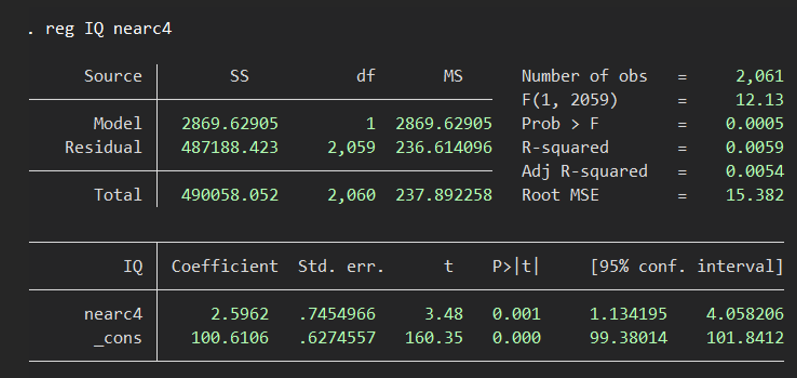Select the '_cons' row label
The image size is (797, 378).
[117, 338]
